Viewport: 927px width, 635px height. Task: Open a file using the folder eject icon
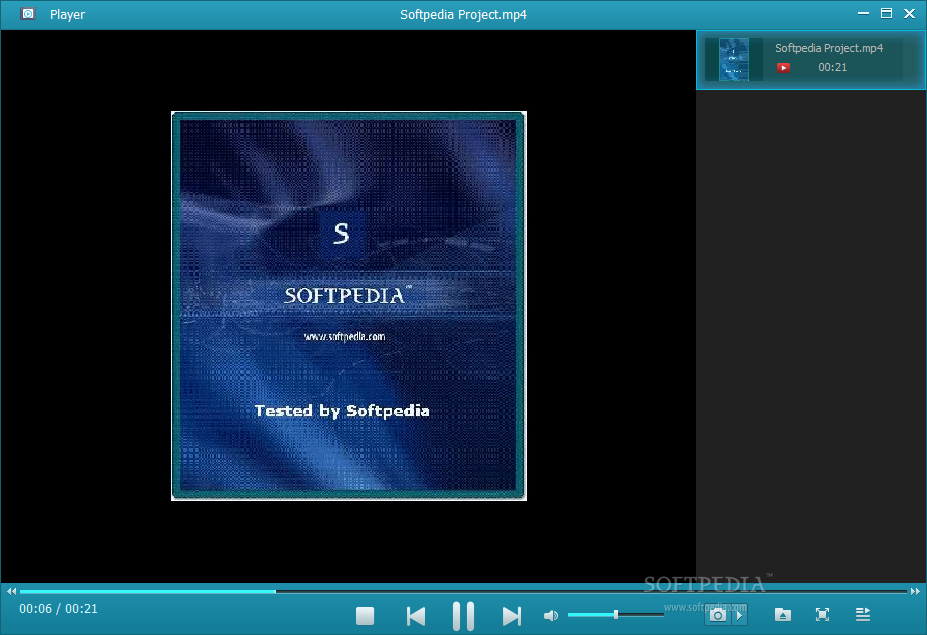(783, 615)
